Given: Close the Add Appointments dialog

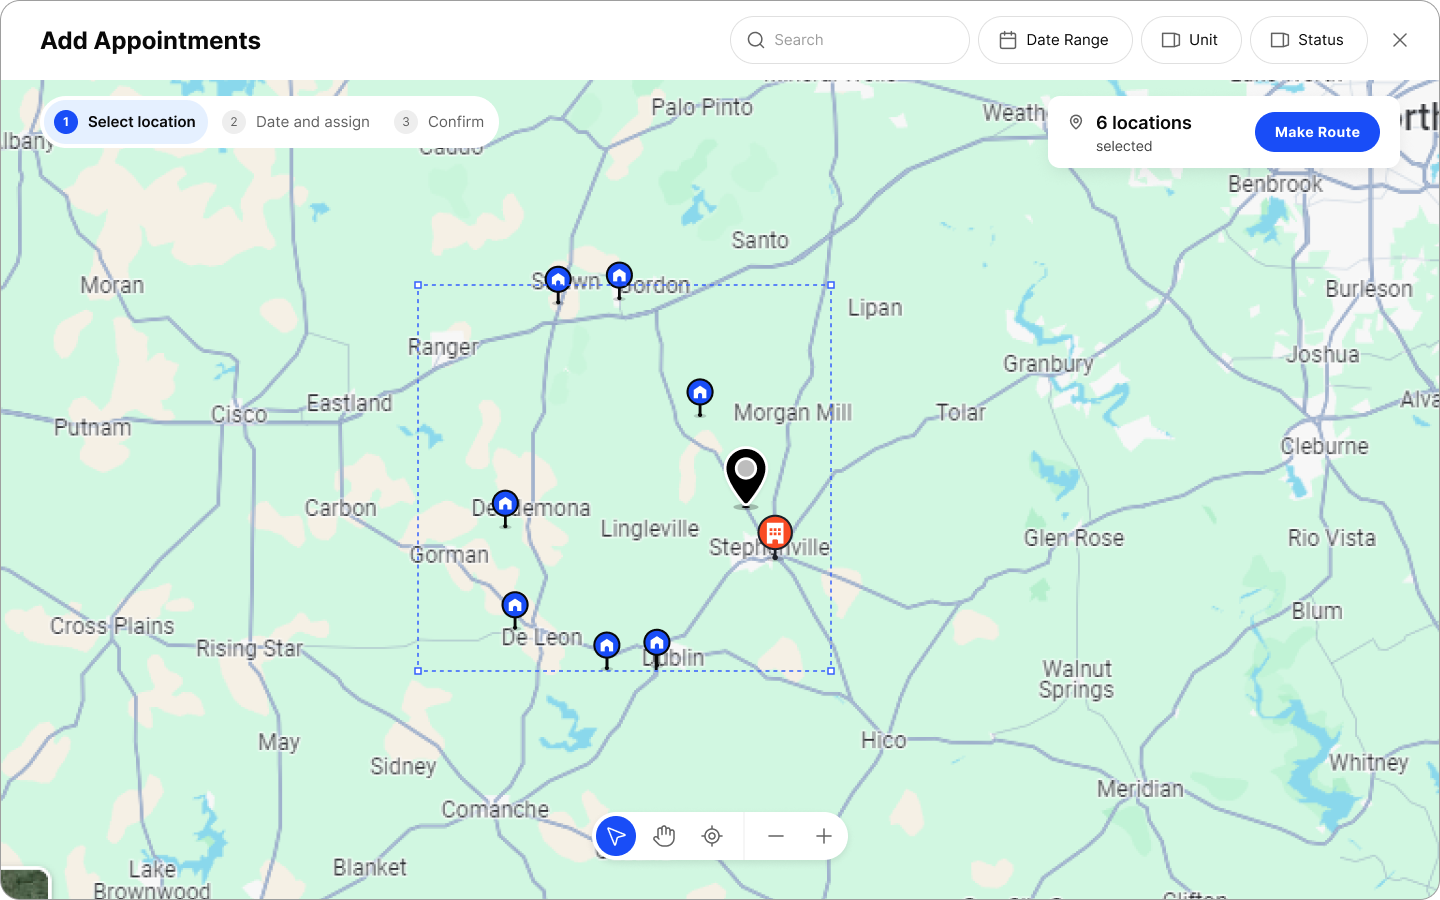Looking at the screenshot, I should tap(1400, 40).
